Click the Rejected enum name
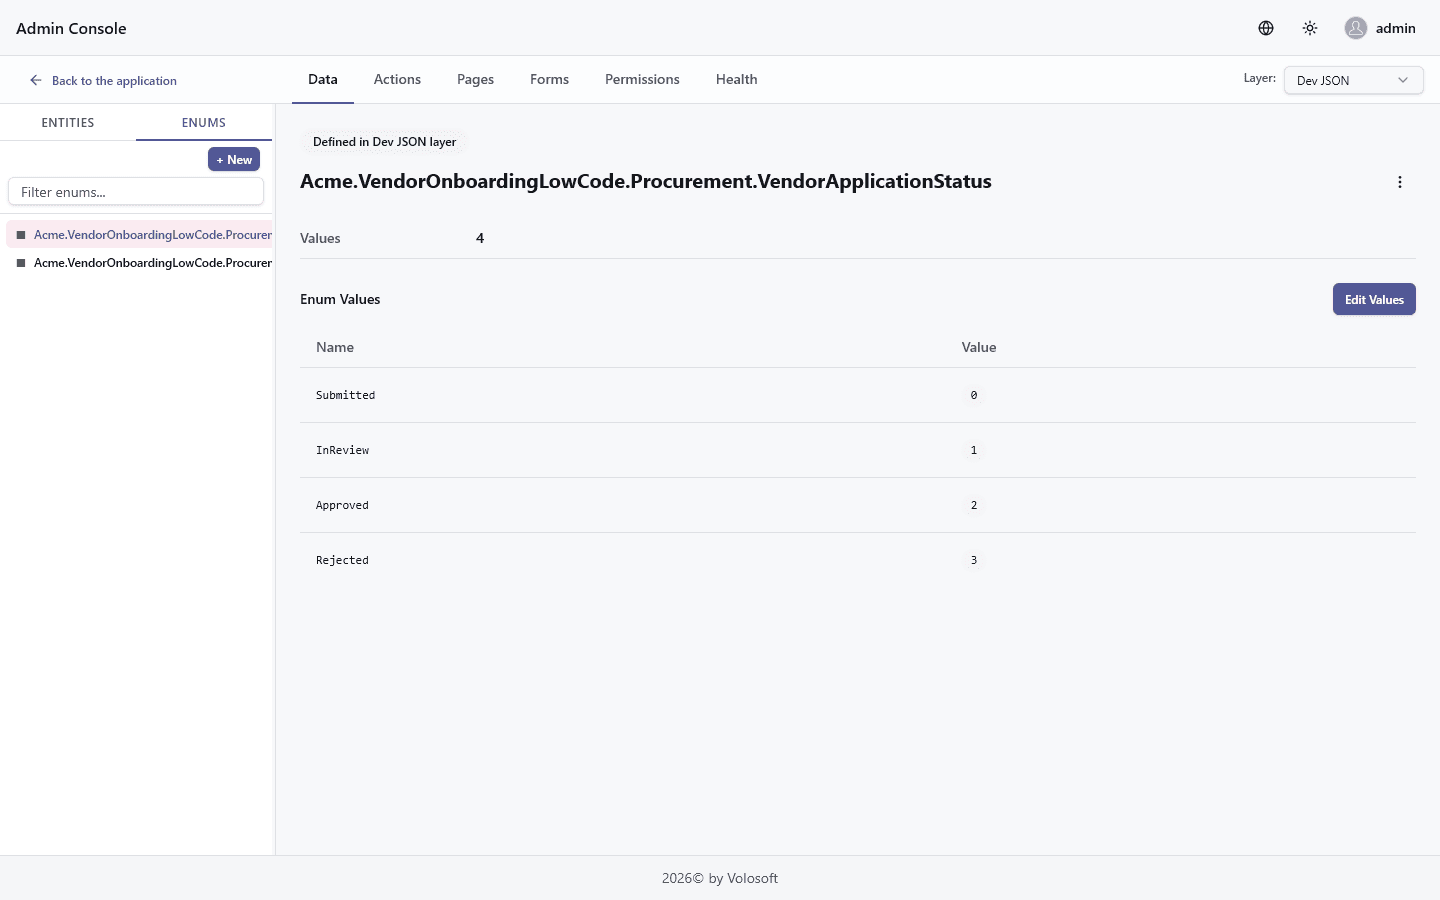1440x900 pixels. pos(343,560)
